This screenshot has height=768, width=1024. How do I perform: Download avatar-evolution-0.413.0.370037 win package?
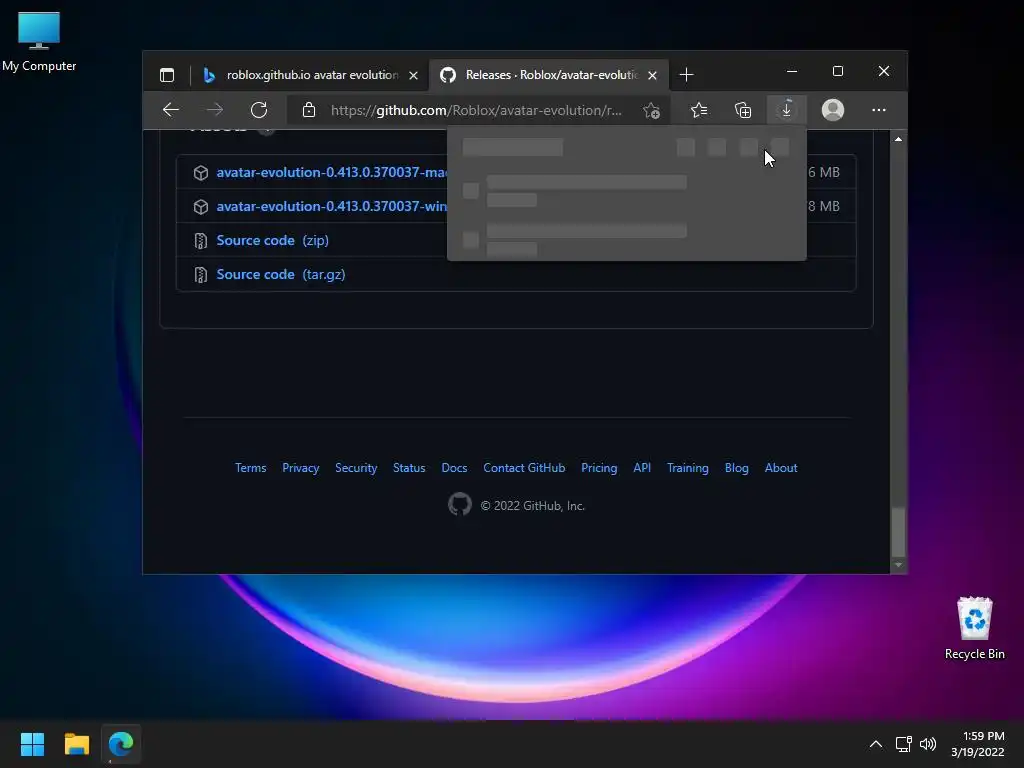coord(332,206)
